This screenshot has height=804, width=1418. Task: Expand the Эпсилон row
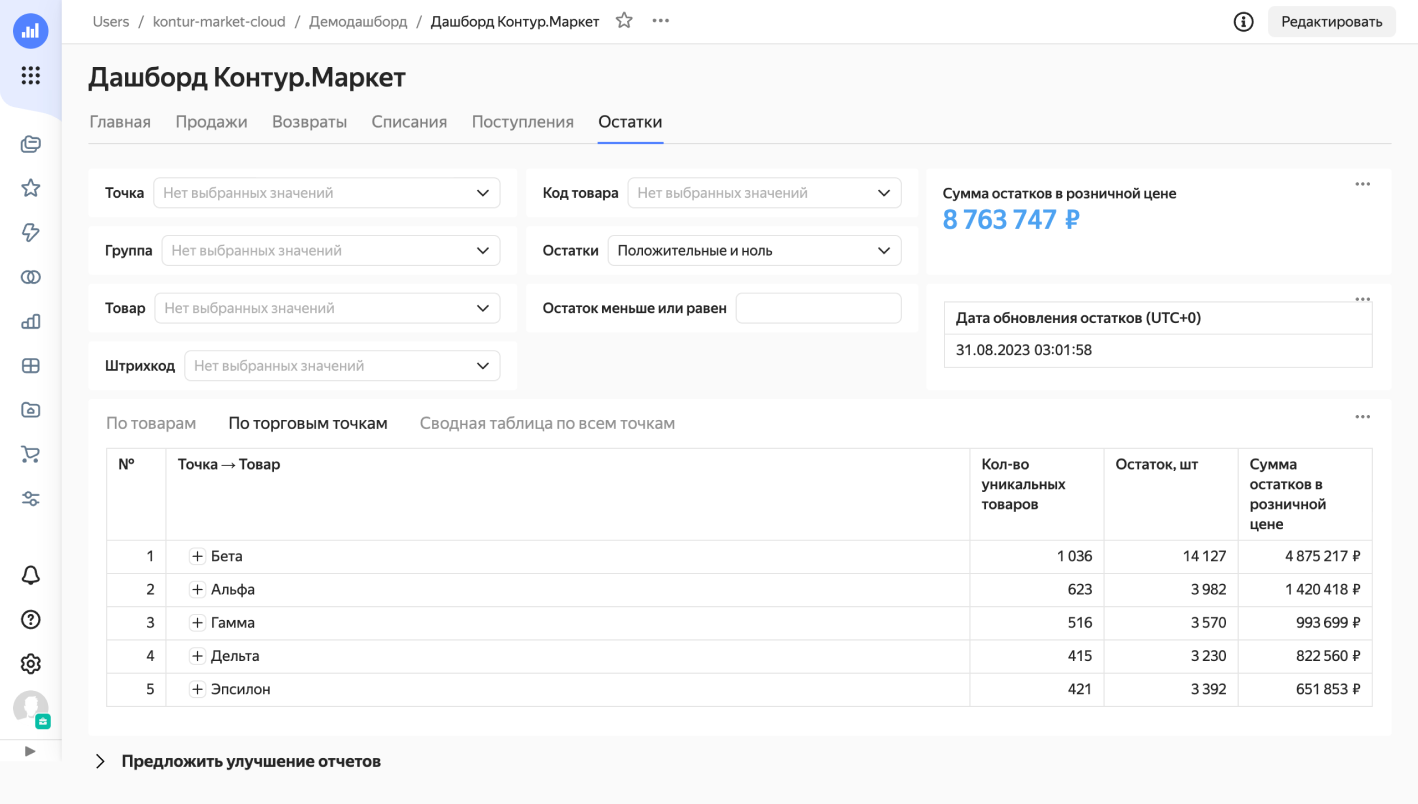click(x=197, y=690)
